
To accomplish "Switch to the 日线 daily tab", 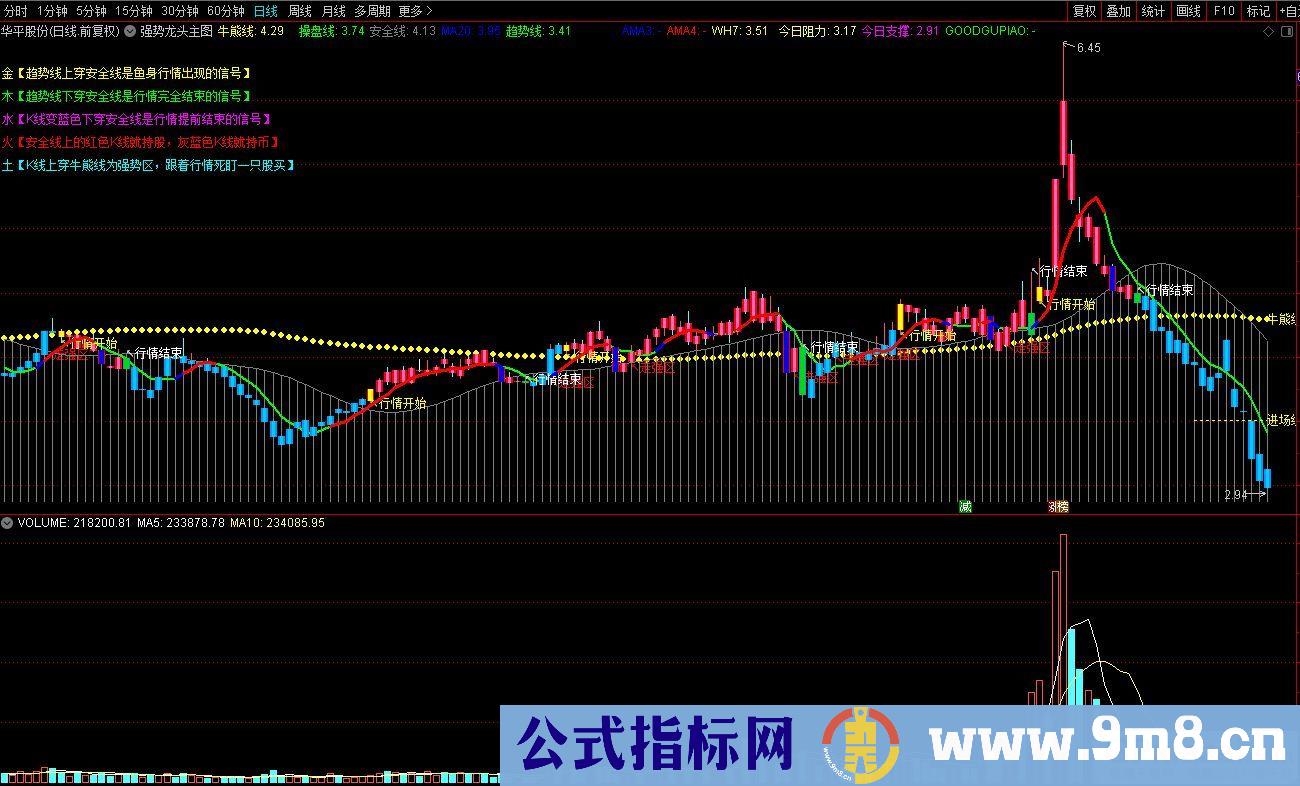I will point(266,11).
